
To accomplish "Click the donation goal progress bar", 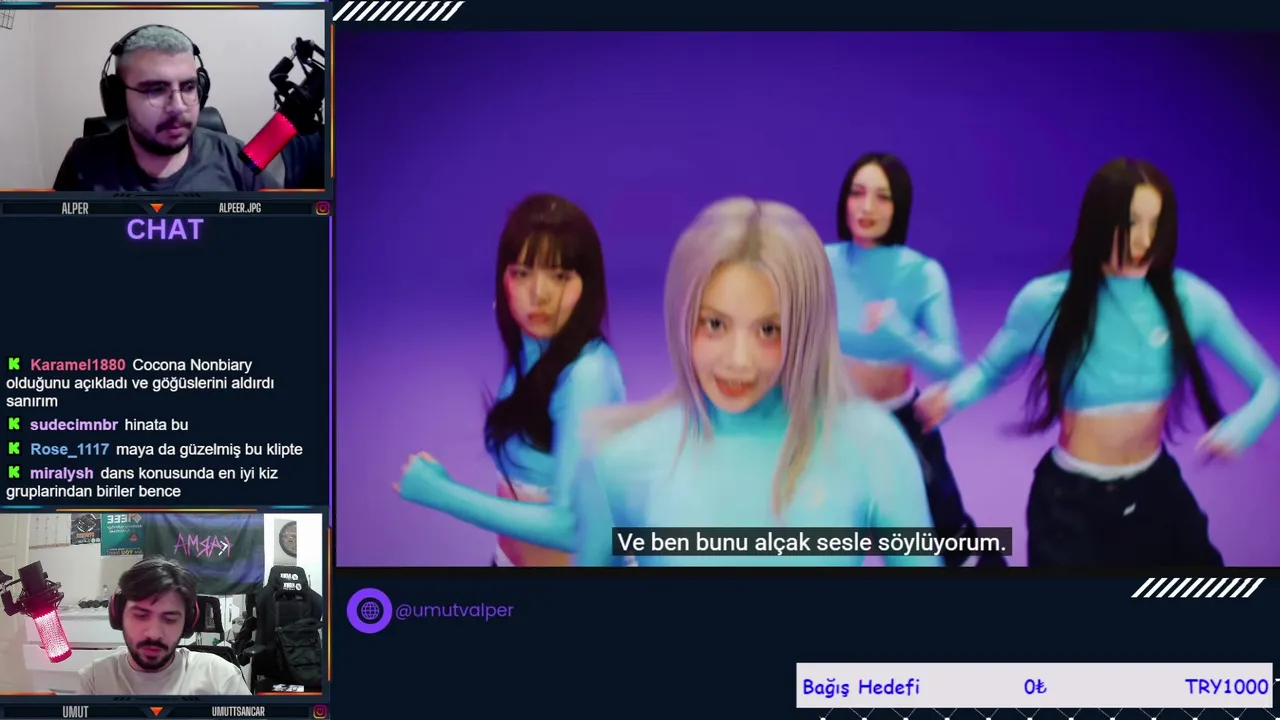I will 1034,687.
